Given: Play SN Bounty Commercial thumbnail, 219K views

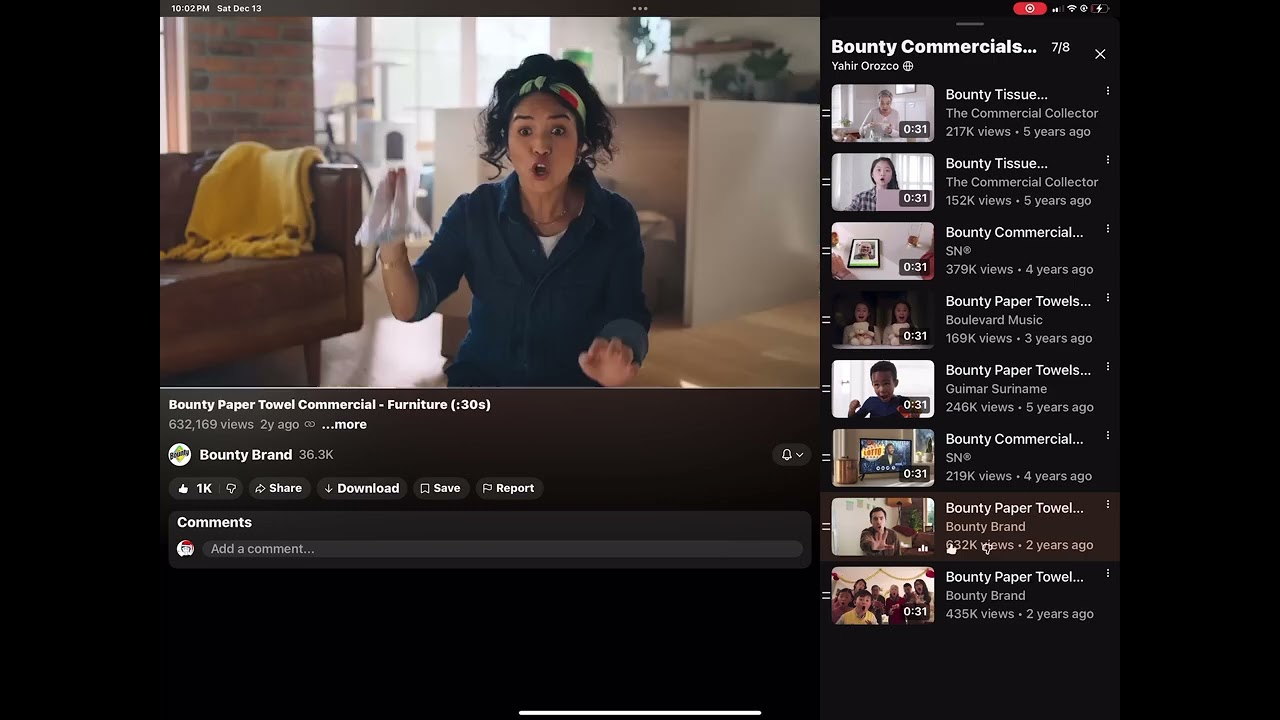Looking at the screenshot, I should pyautogui.click(x=883, y=458).
